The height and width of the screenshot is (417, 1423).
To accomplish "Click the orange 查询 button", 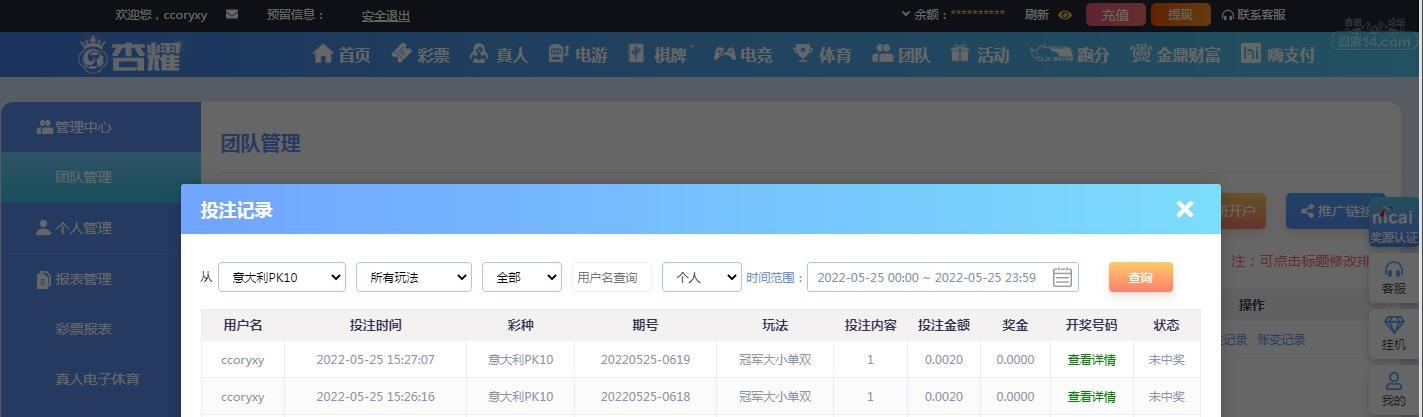I will [x=1140, y=277].
